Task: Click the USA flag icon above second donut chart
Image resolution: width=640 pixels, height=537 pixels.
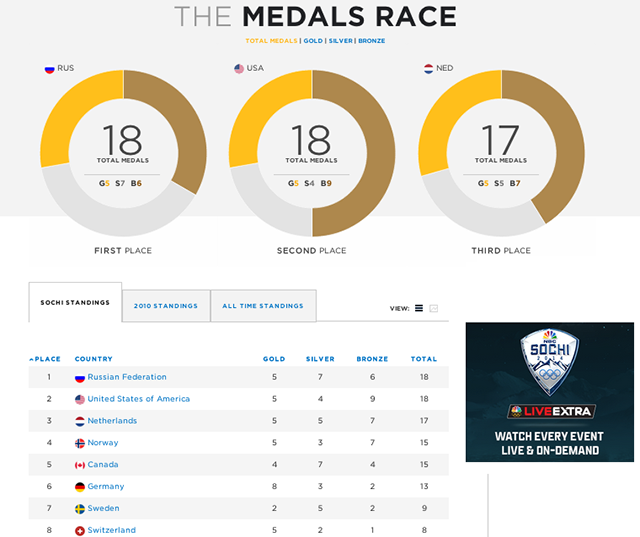Action: coord(239,69)
